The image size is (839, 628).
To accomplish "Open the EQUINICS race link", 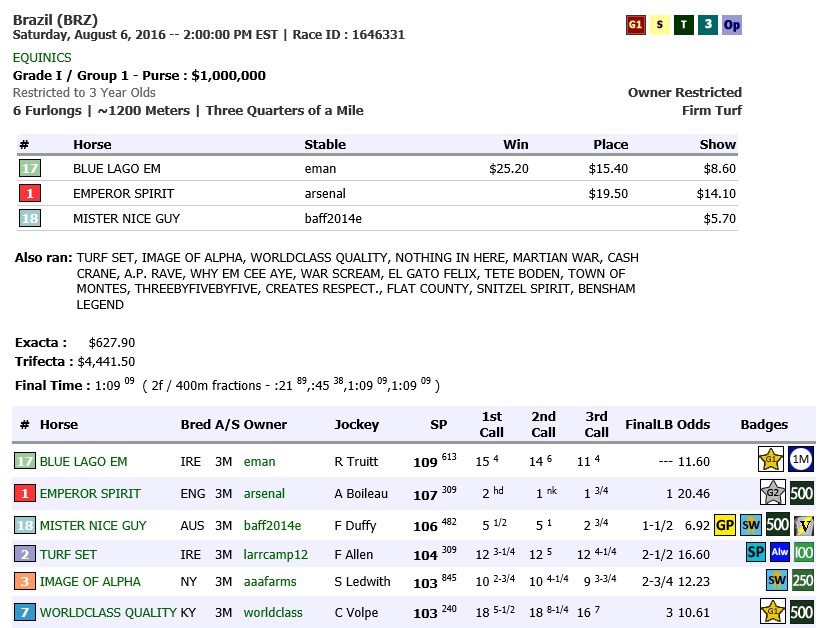I will pos(42,57).
